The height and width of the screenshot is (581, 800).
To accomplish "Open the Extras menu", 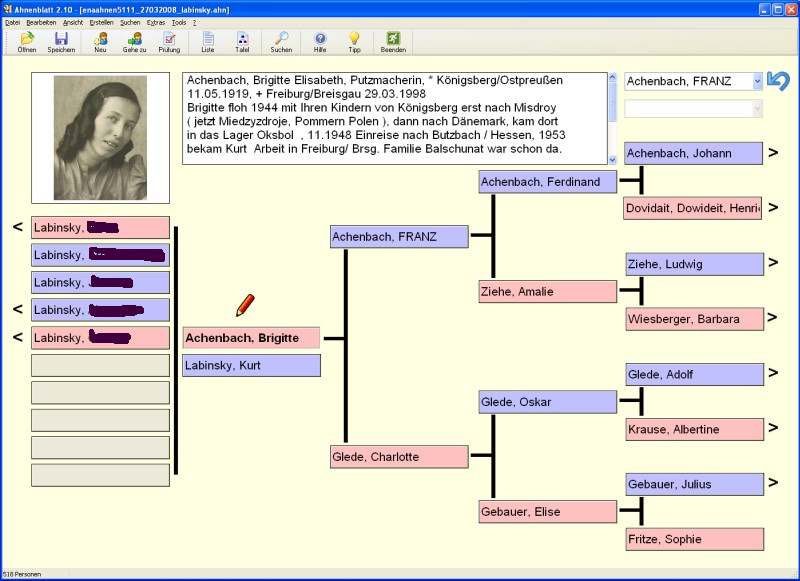I will click(x=155, y=21).
